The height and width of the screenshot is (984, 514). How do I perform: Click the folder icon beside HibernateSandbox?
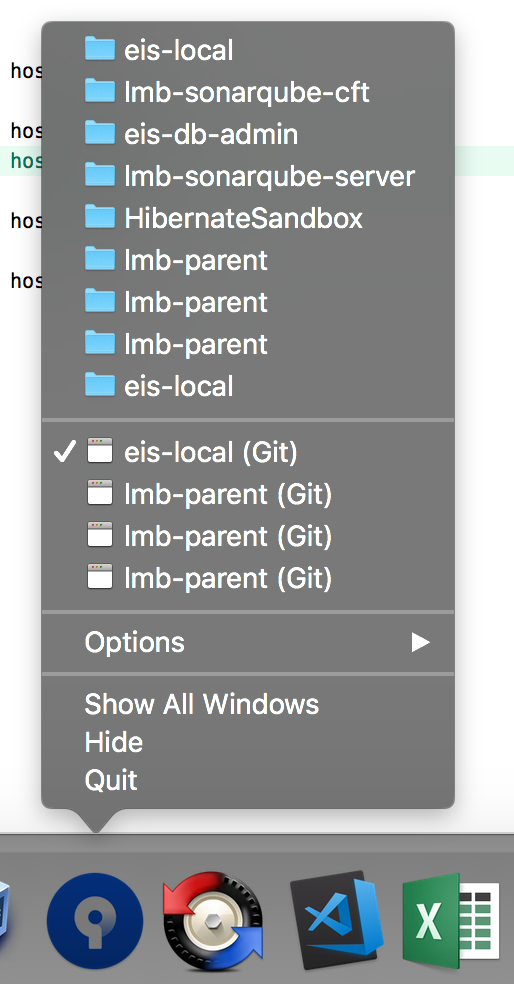pyautogui.click(x=100, y=217)
